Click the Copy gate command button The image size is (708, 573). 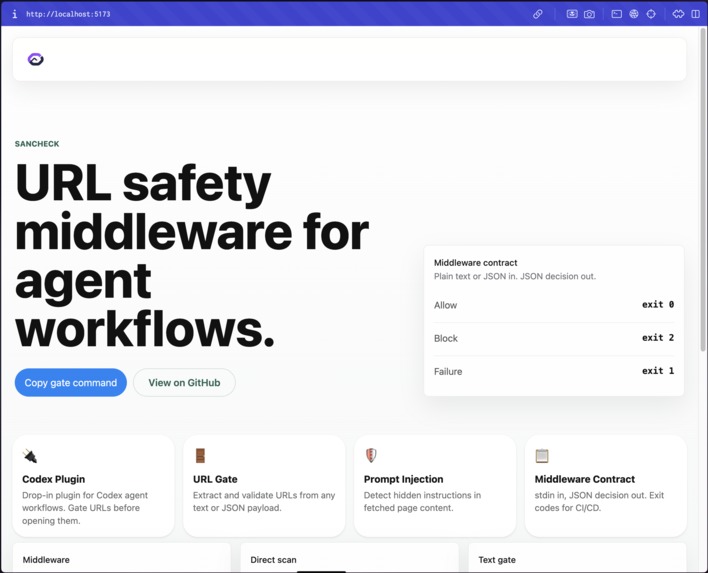(71, 382)
